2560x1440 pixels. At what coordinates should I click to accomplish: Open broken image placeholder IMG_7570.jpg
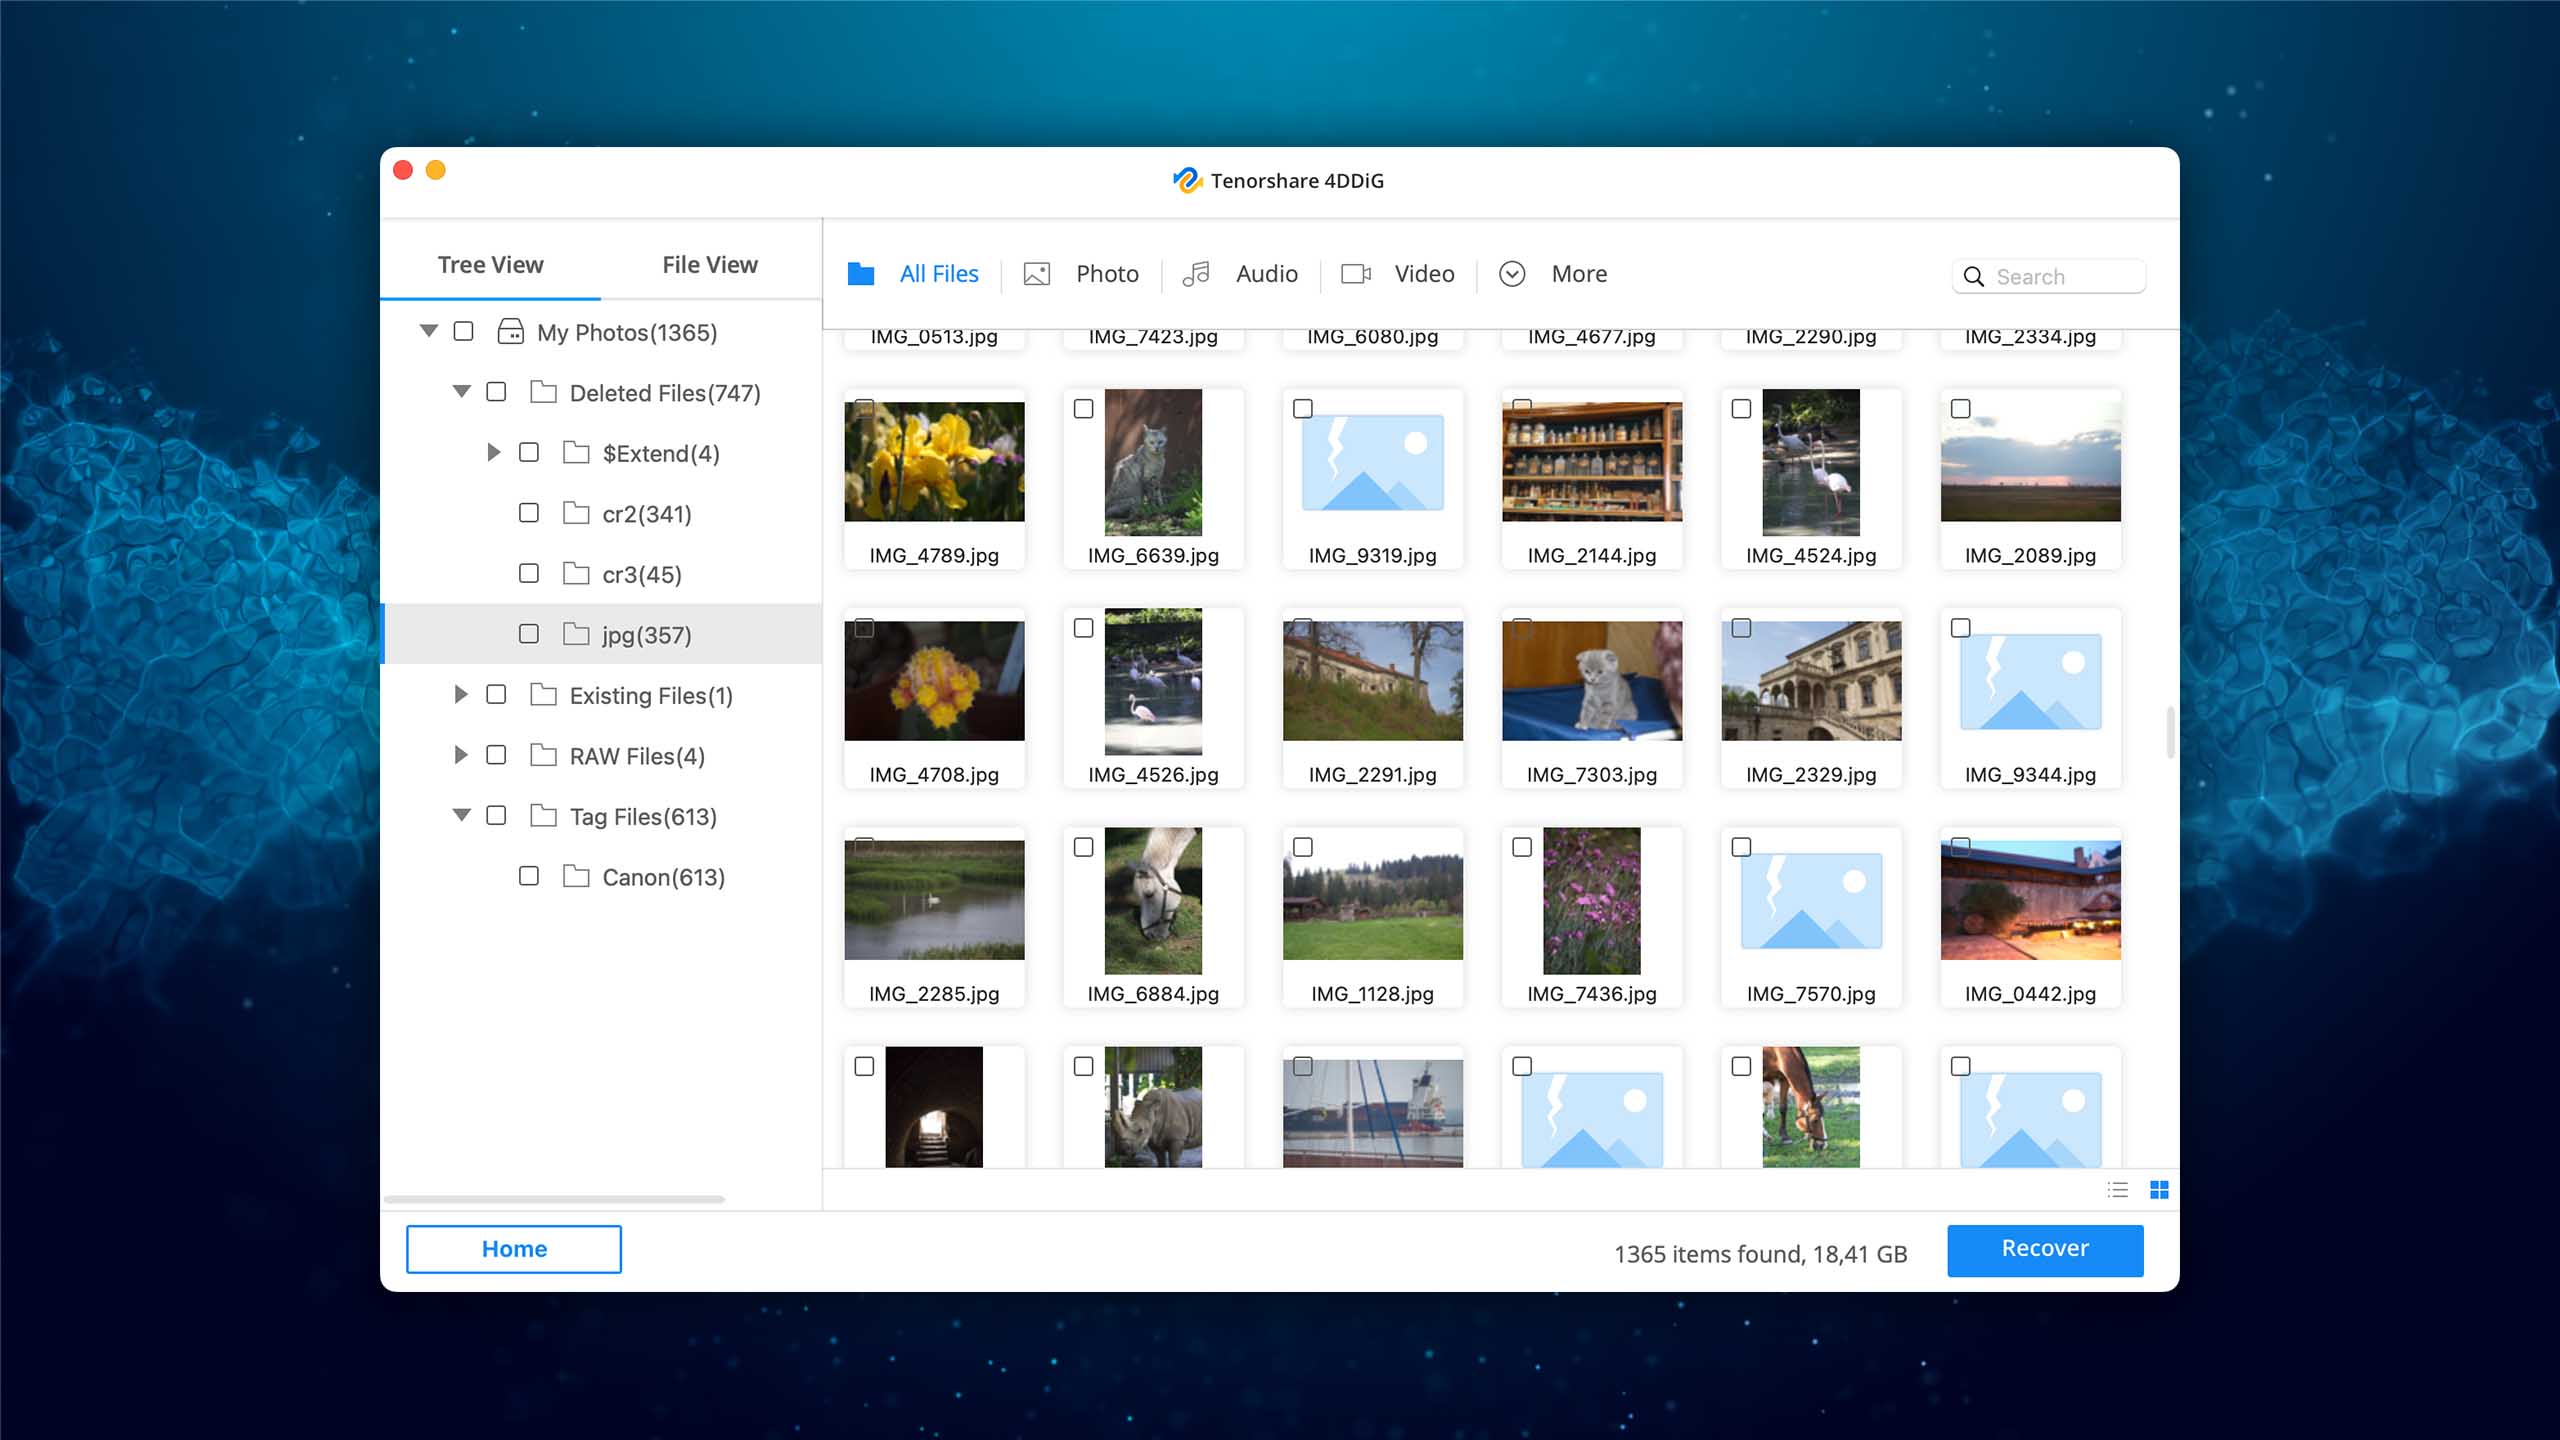1811,901
